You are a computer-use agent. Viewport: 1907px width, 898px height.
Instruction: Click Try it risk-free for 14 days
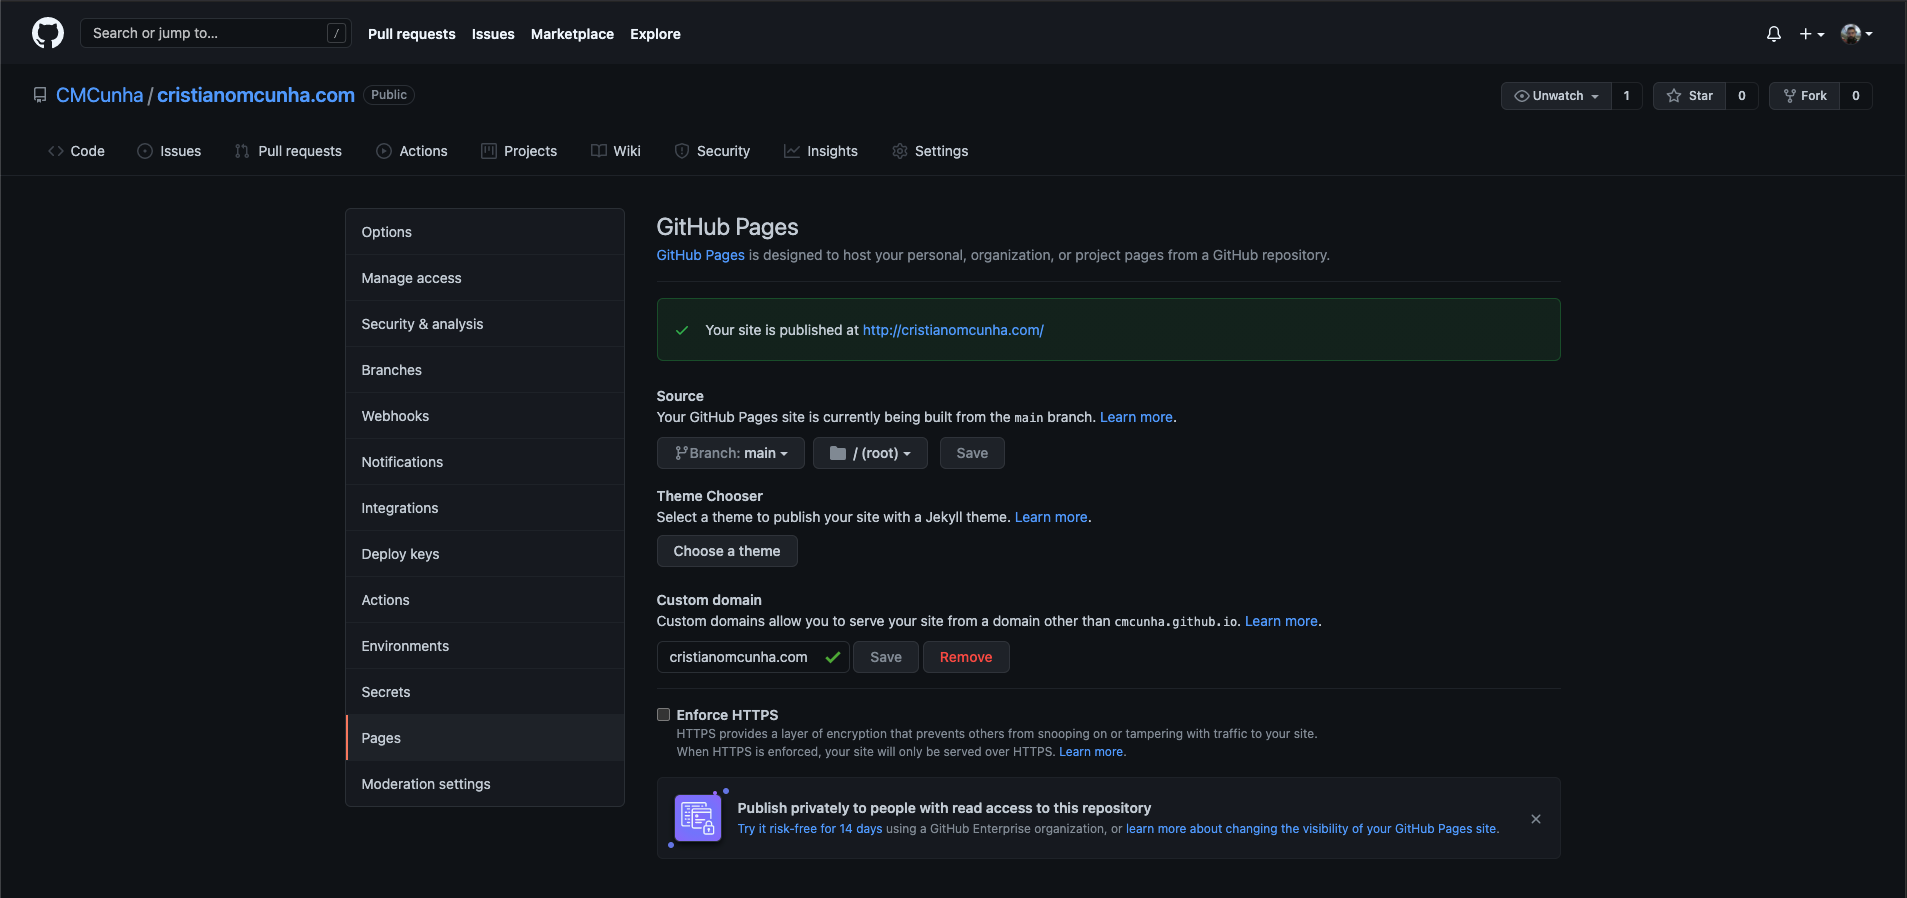(x=810, y=829)
